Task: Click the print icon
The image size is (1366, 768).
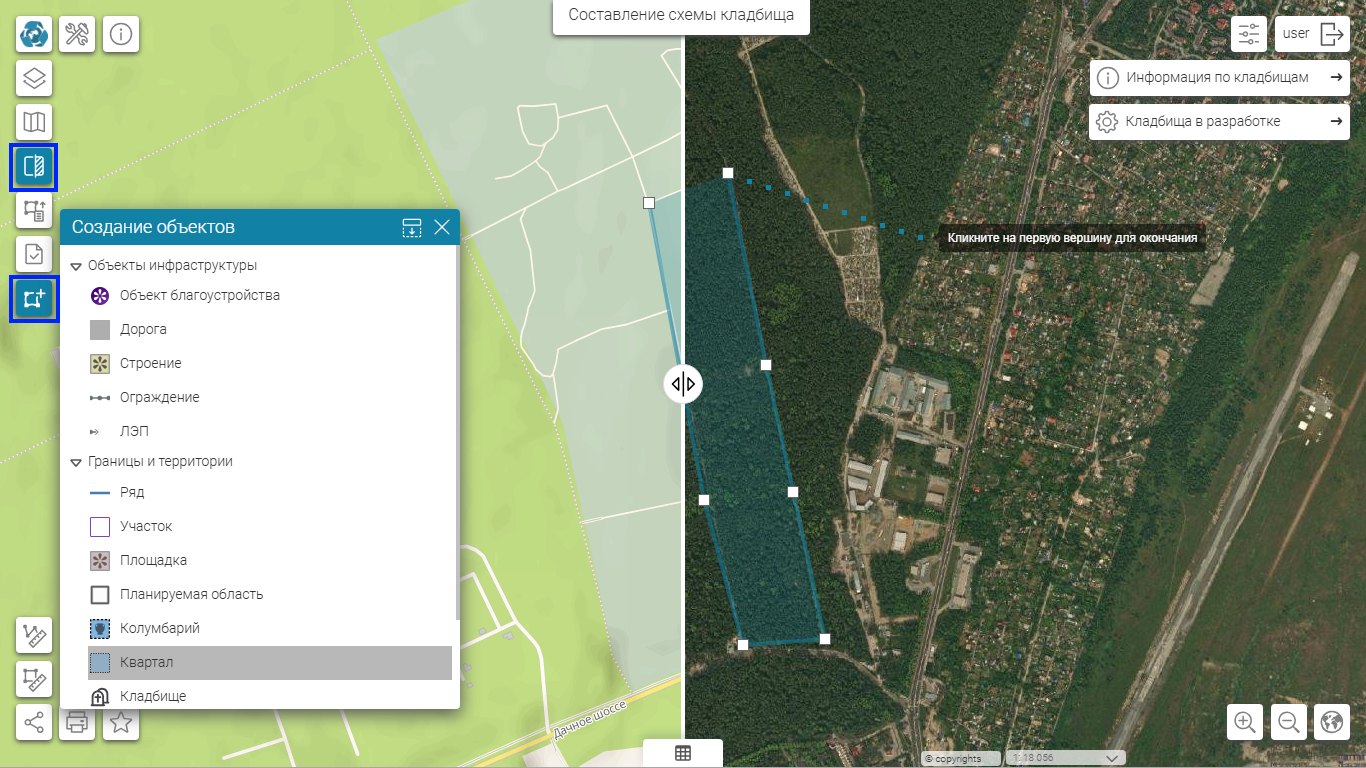Action: [x=77, y=722]
